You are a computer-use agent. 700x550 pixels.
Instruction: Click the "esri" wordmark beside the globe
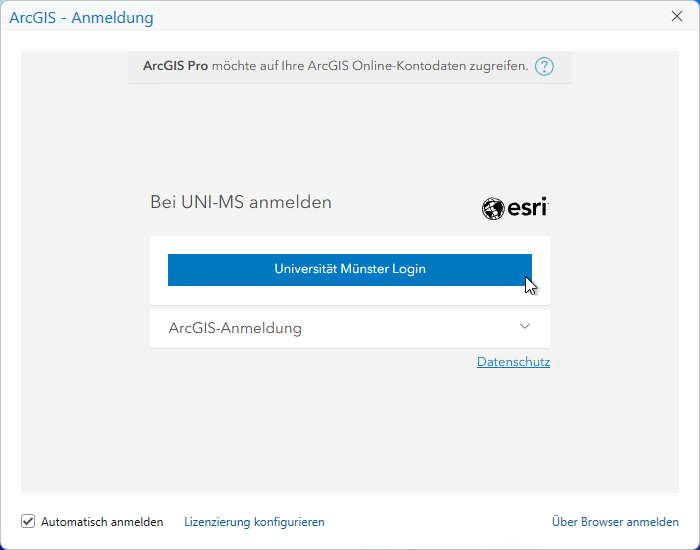pos(527,208)
